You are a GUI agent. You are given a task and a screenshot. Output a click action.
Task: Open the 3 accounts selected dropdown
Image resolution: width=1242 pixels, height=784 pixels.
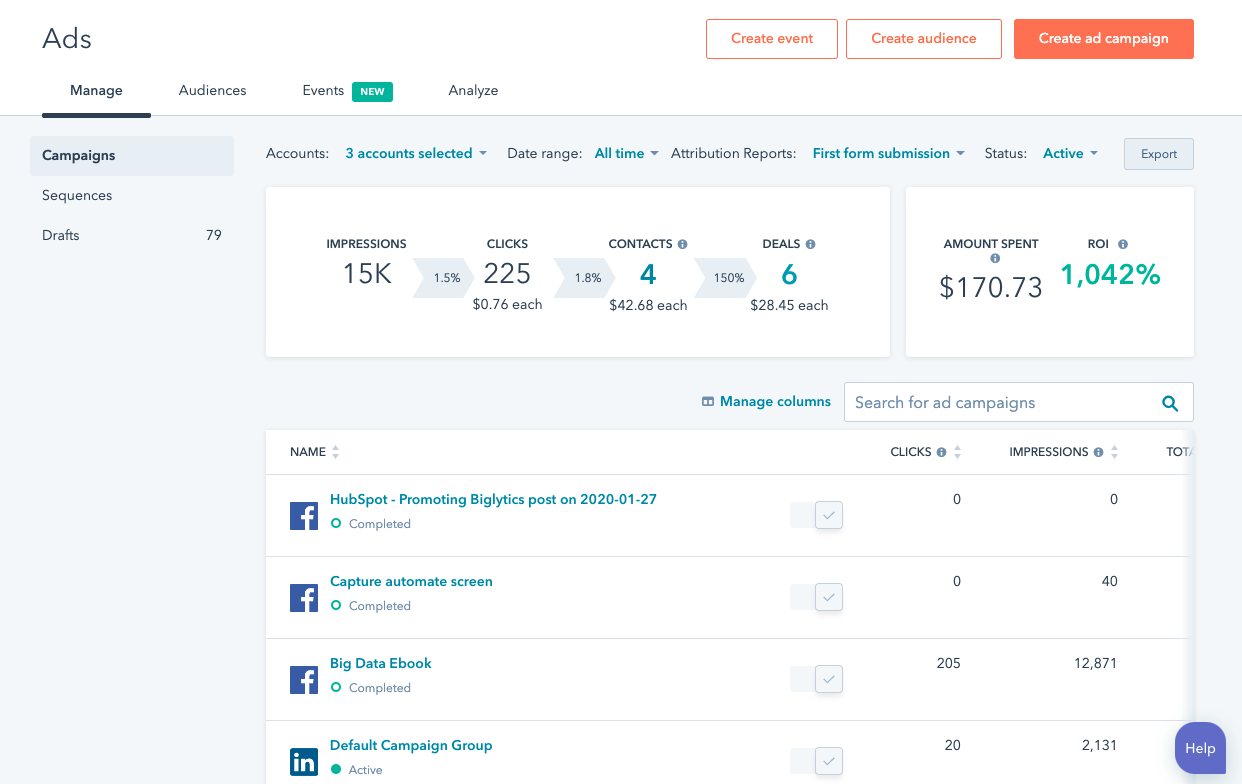click(416, 153)
